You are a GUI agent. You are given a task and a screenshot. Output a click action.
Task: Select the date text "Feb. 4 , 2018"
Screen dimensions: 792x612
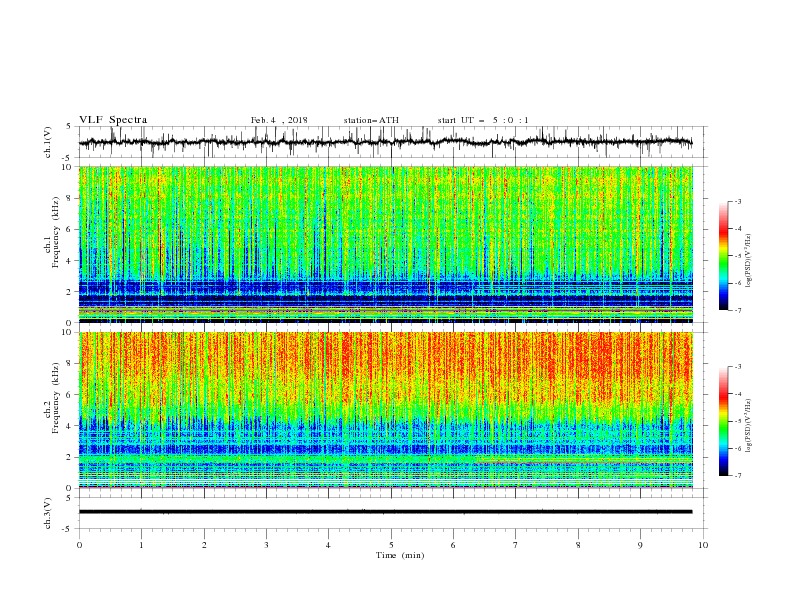pos(279,120)
